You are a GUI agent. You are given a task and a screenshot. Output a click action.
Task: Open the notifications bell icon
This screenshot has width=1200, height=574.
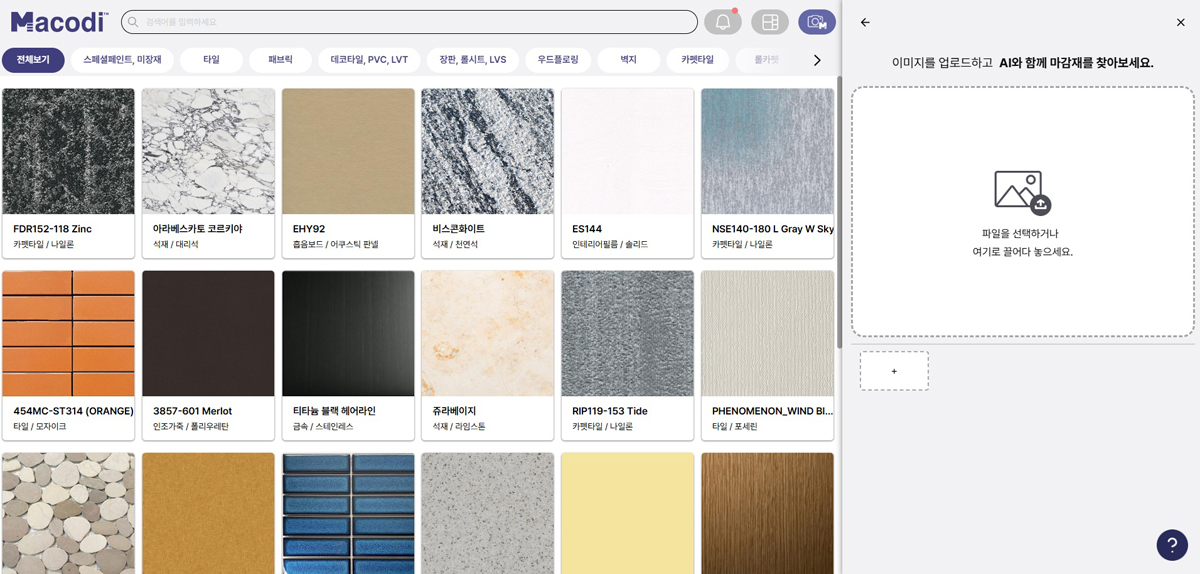[x=722, y=22]
